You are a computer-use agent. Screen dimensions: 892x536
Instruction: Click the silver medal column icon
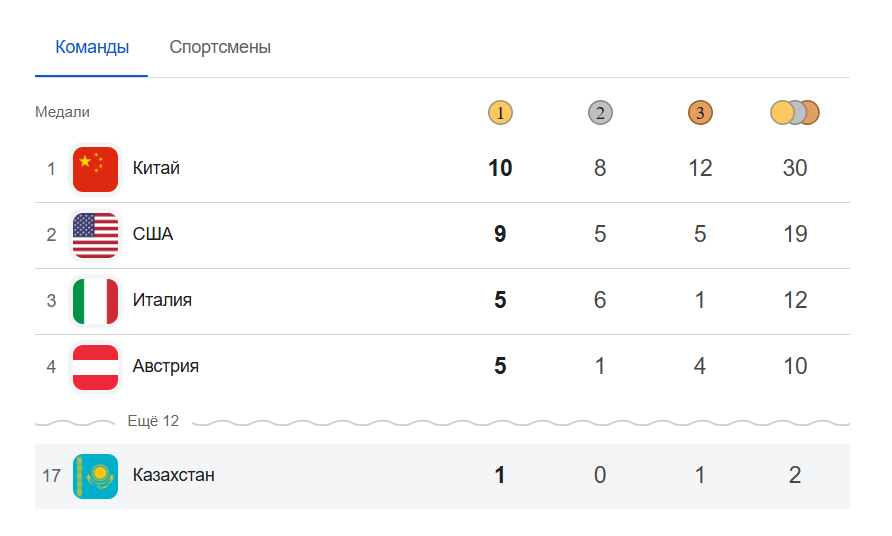click(600, 113)
